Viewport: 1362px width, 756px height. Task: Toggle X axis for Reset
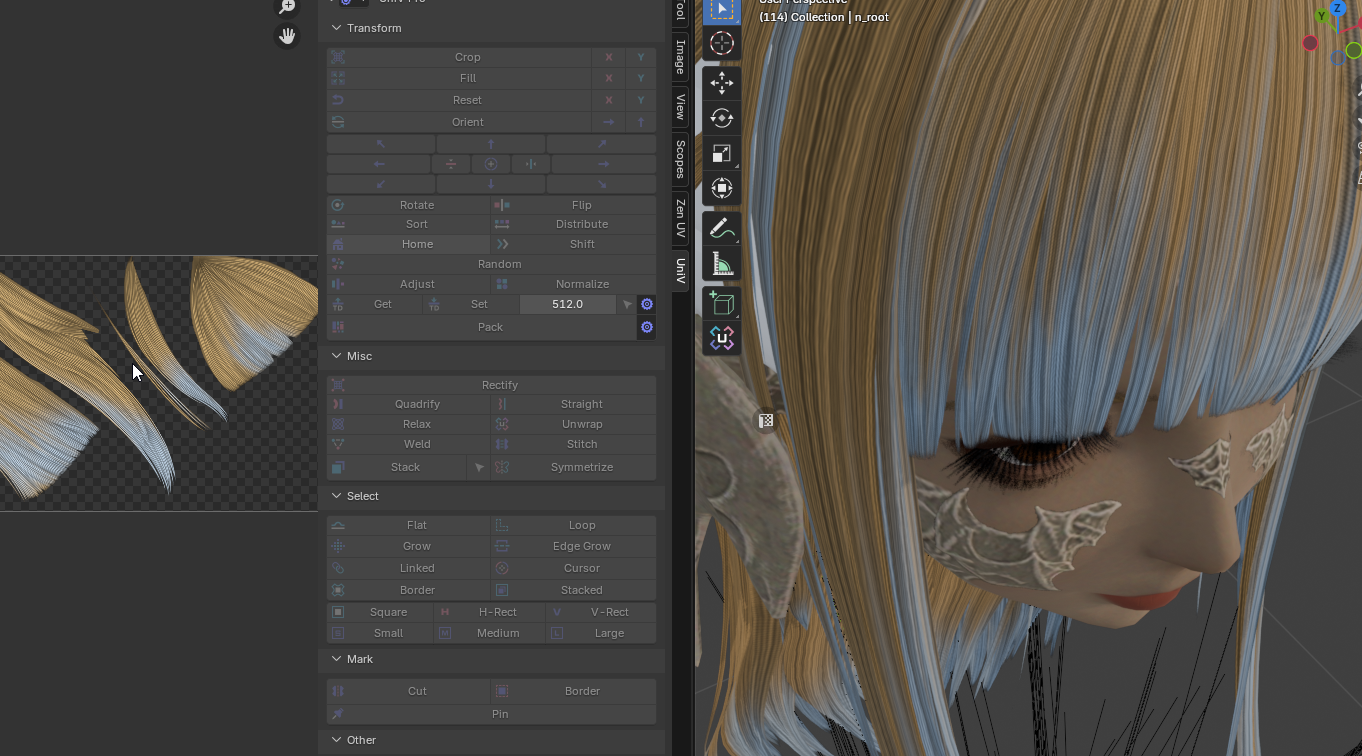[x=608, y=100]
